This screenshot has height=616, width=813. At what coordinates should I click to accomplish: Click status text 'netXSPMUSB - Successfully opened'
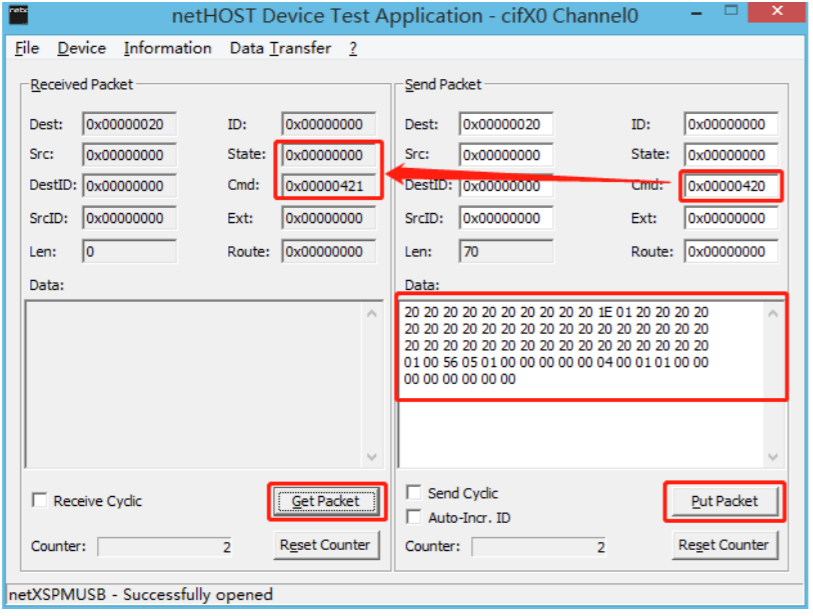coord(141,594)
